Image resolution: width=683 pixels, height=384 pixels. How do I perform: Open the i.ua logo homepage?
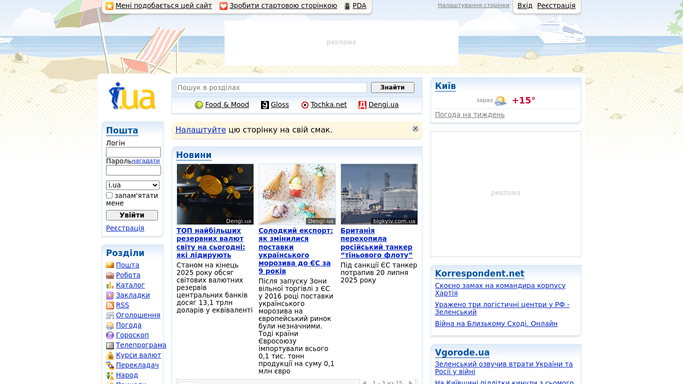(132, 96)
